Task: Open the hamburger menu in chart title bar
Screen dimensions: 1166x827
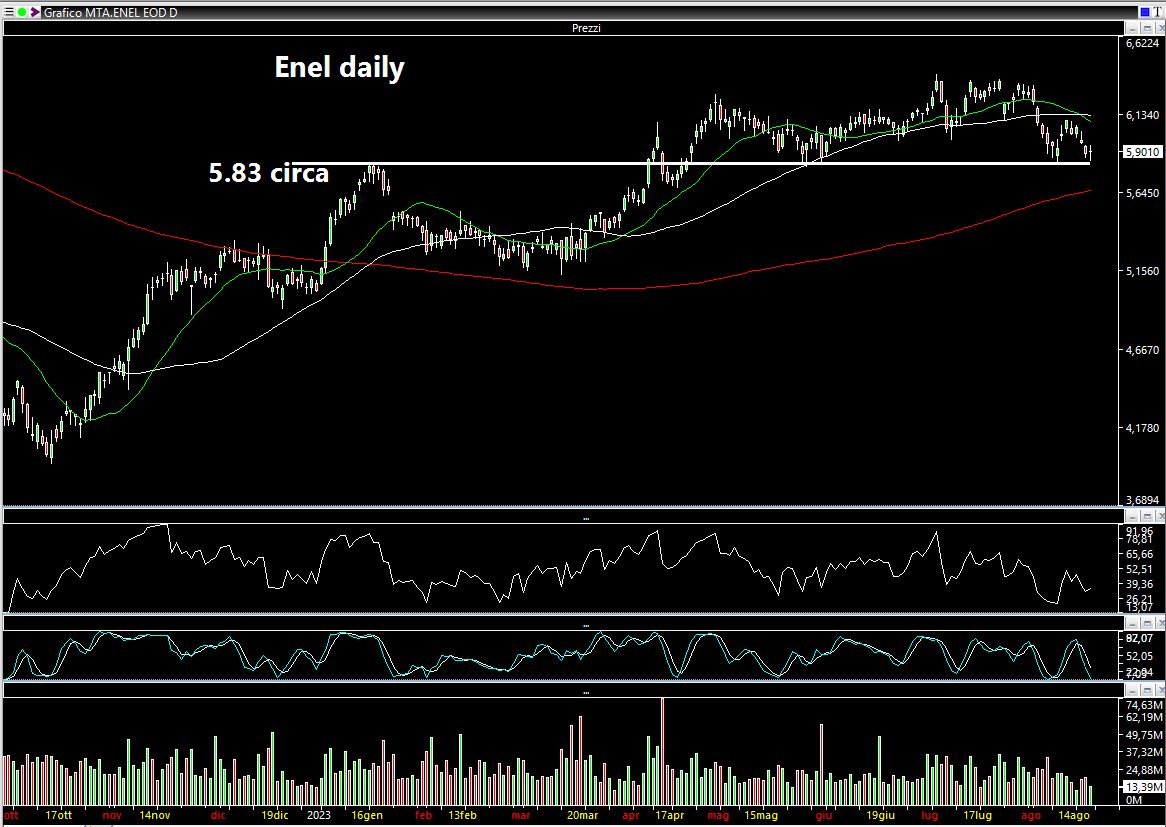Action: [x=9, y=12]
